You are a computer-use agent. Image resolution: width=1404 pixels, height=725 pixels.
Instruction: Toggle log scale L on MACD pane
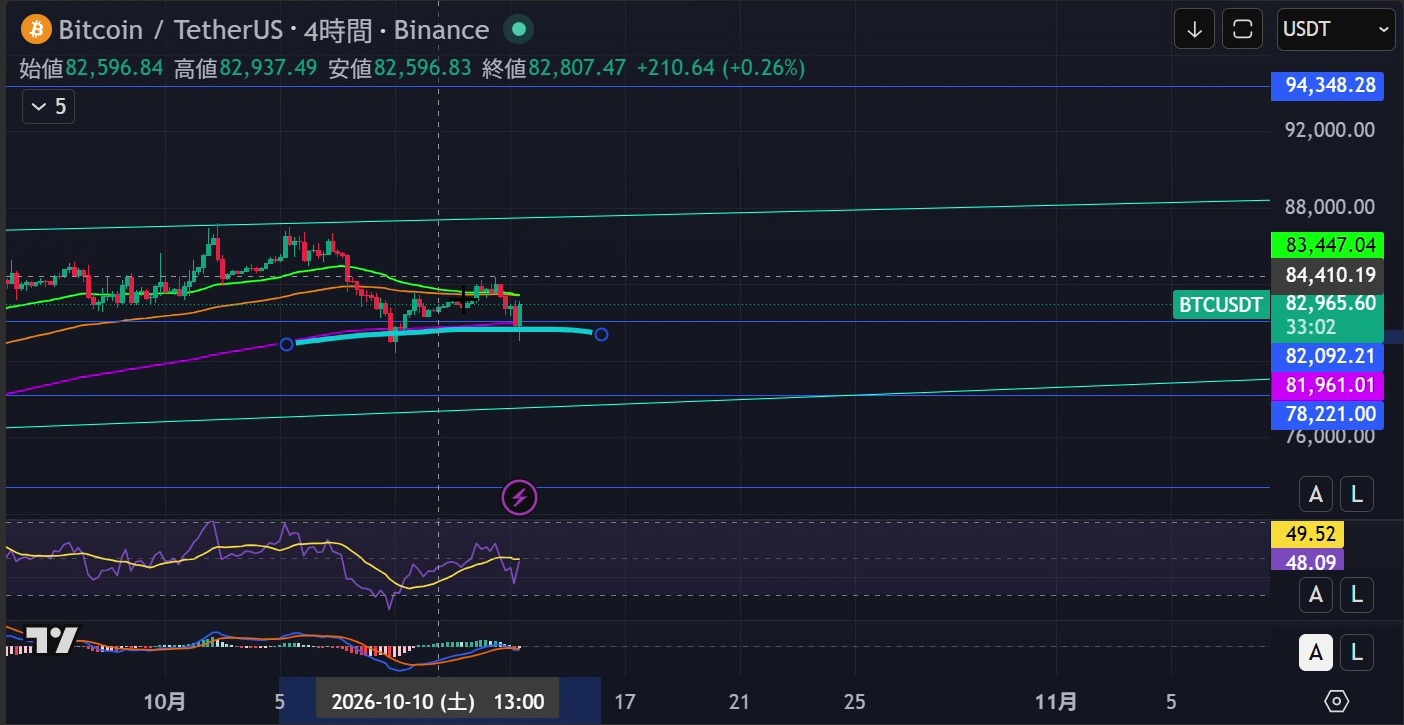(1356, 653)
